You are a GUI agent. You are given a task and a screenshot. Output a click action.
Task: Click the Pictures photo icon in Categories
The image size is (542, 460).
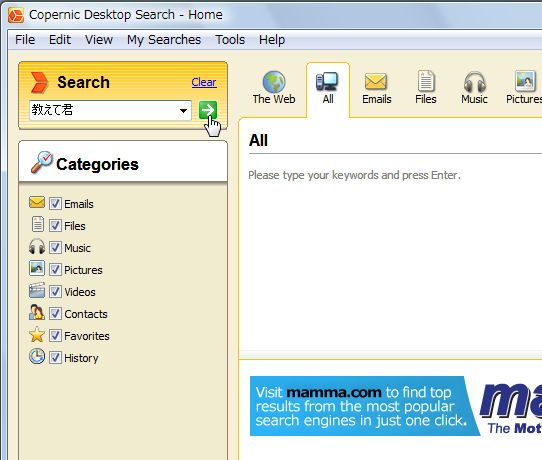[x=37, y=268]
